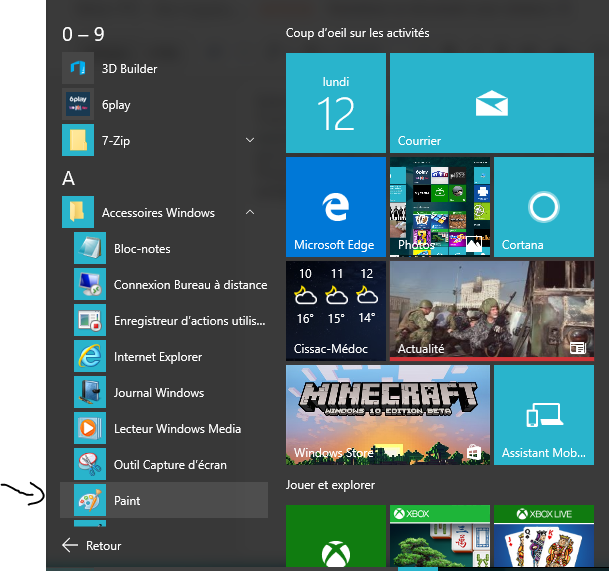The height and width of the screenshot is (571, 609).
Task: Open the Xbox mahjong game tile
Action: 440,536
